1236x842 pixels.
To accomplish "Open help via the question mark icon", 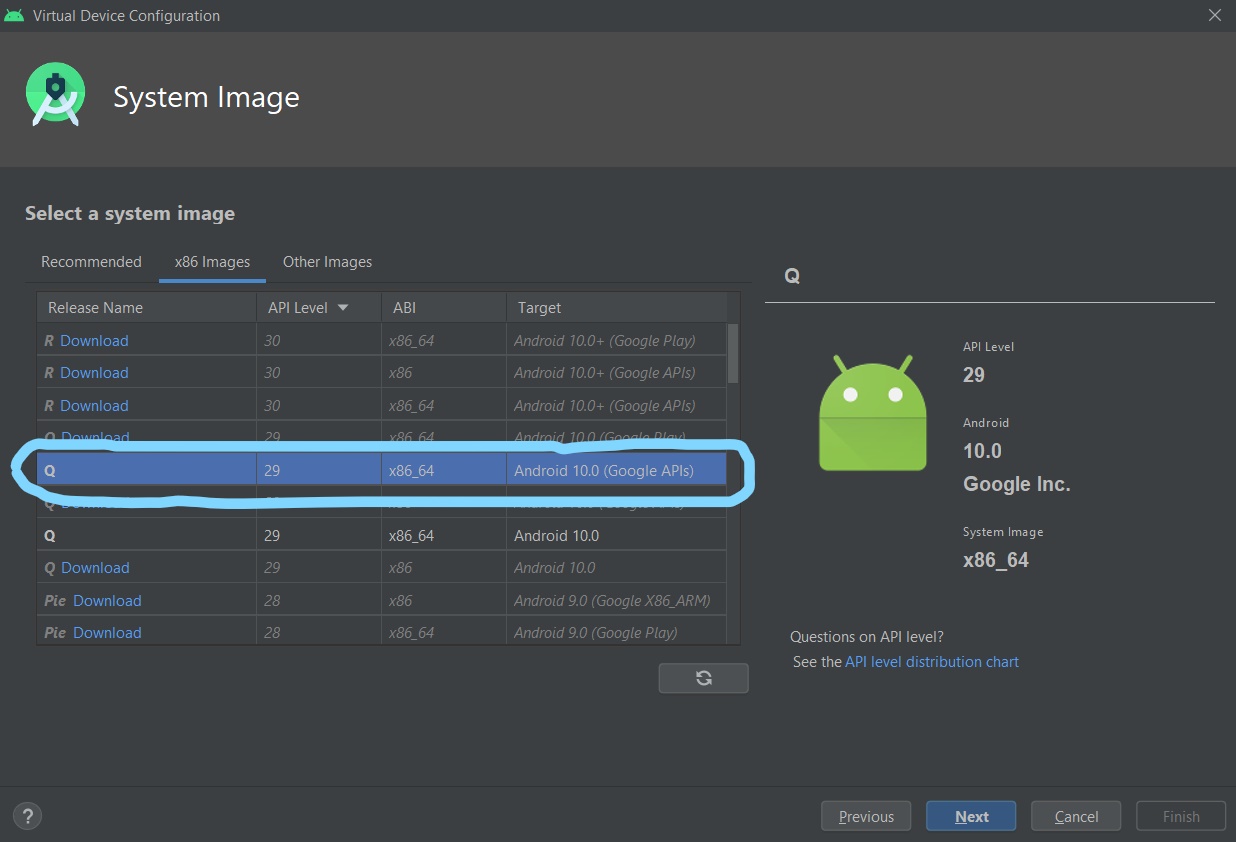I will (x=27, y=816).
